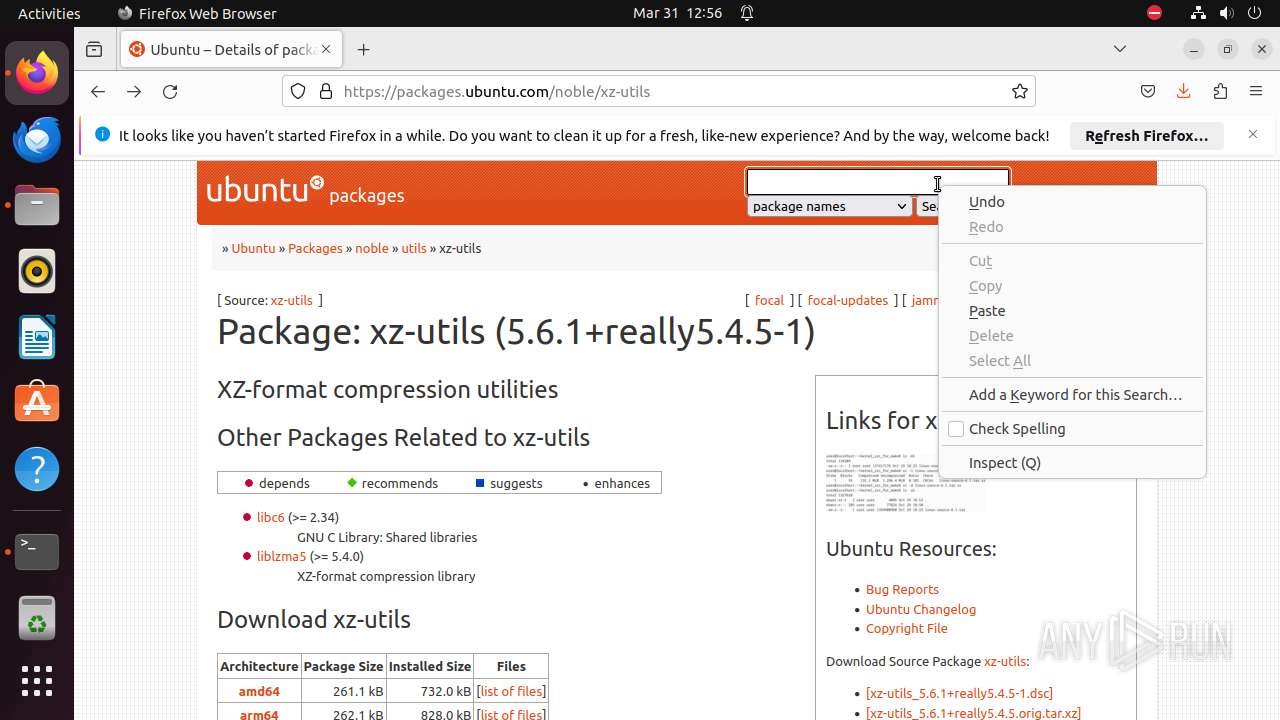Launch LibreOffice Writer from dock
Screen dimensions: 1280x720
tap(37, 337)
